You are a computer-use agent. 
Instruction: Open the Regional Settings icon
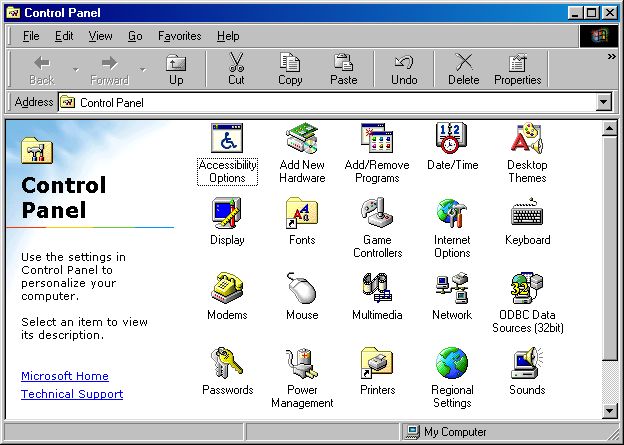point(452,364)
